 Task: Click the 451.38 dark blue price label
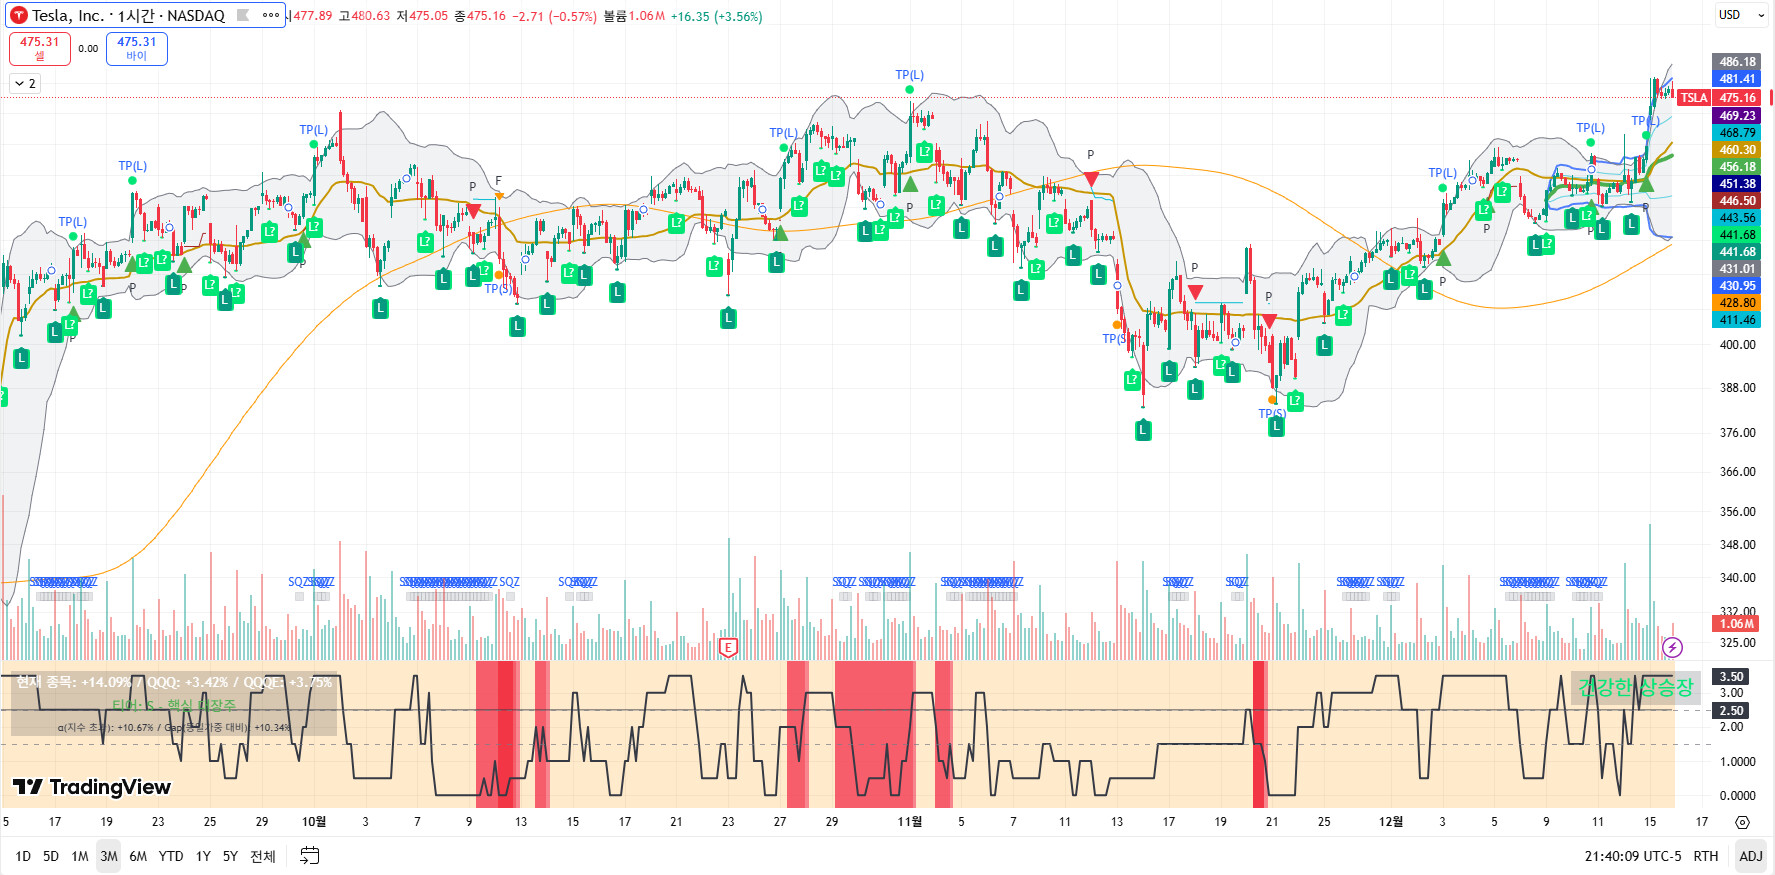pyautogui.click(x=1737, y=184)
